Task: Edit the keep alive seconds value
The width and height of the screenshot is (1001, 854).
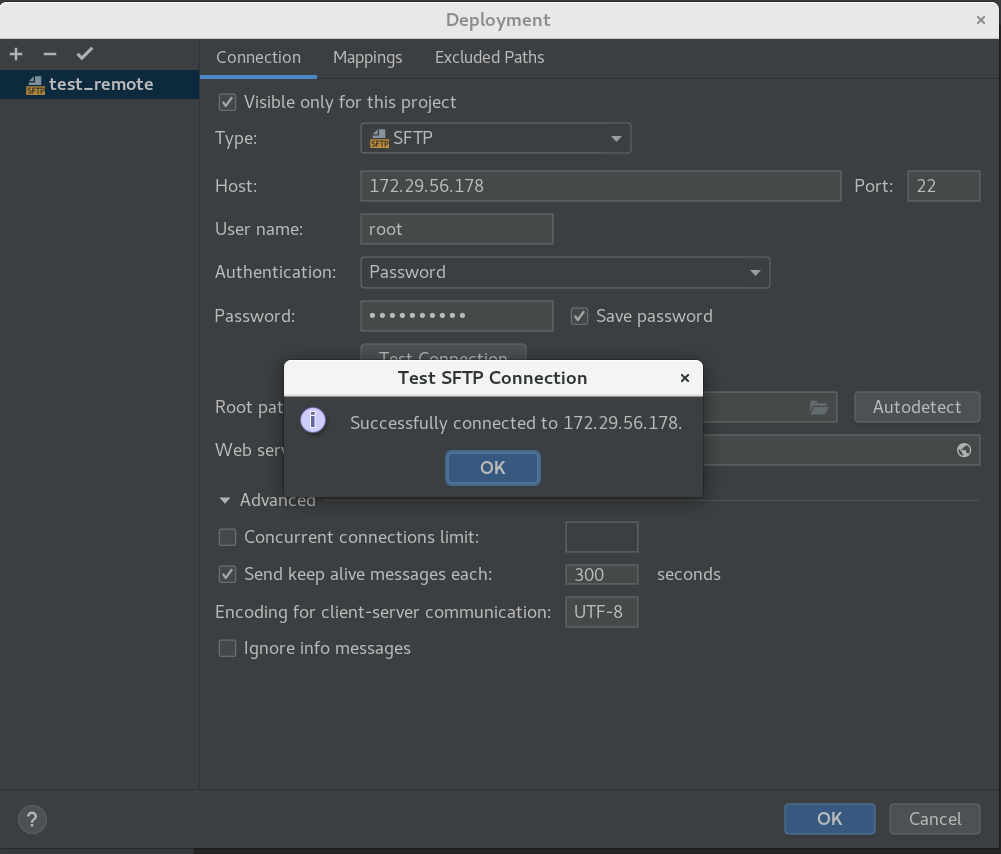Action: 601,574
